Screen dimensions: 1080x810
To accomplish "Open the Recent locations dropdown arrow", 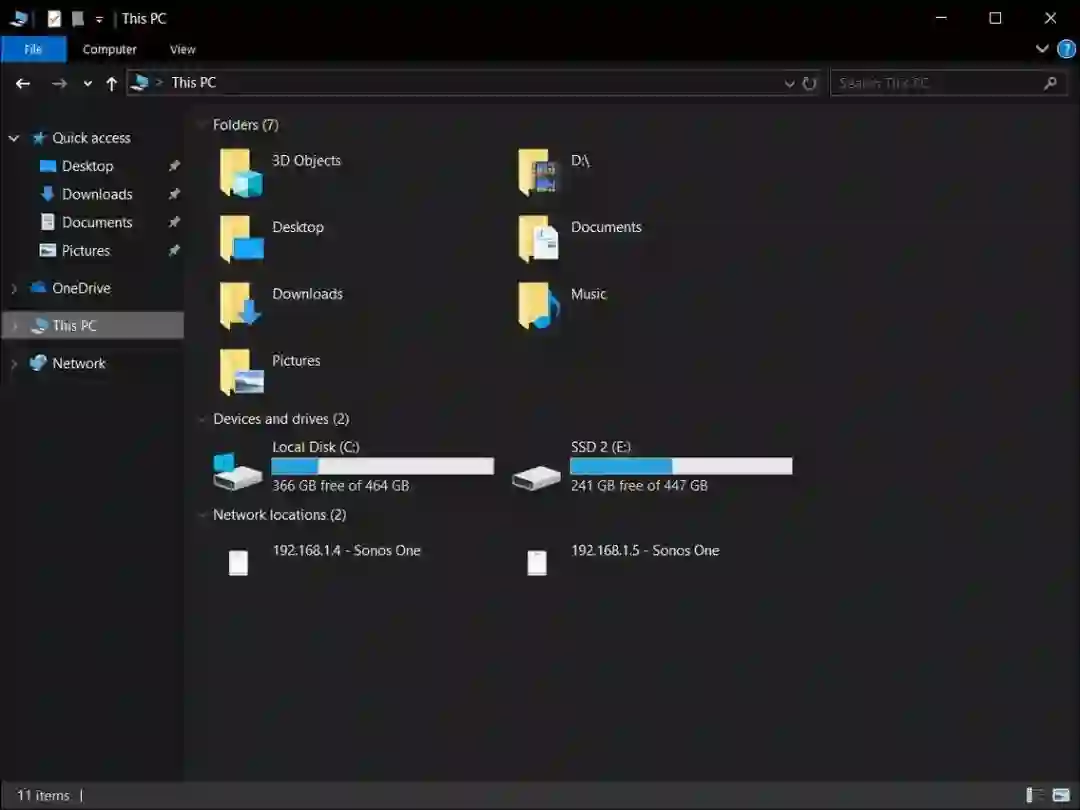I will point(87,83).
